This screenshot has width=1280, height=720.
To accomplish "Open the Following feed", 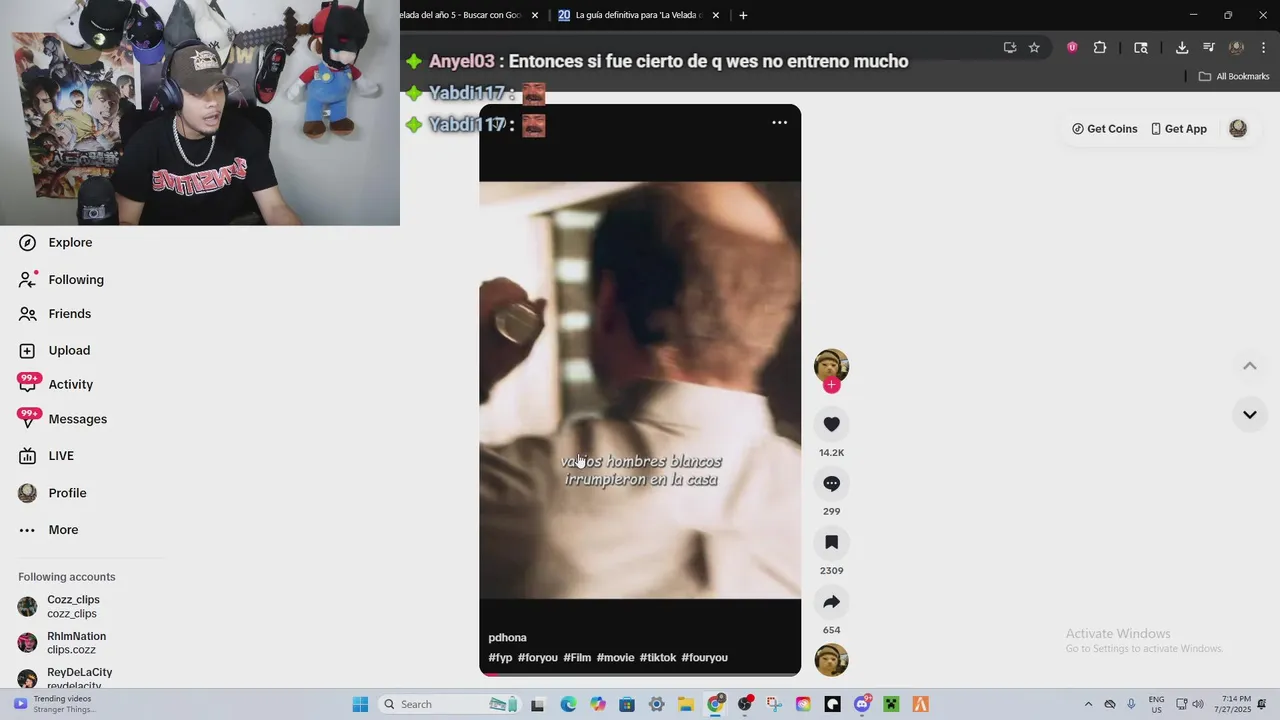I will tap(61, 280).
